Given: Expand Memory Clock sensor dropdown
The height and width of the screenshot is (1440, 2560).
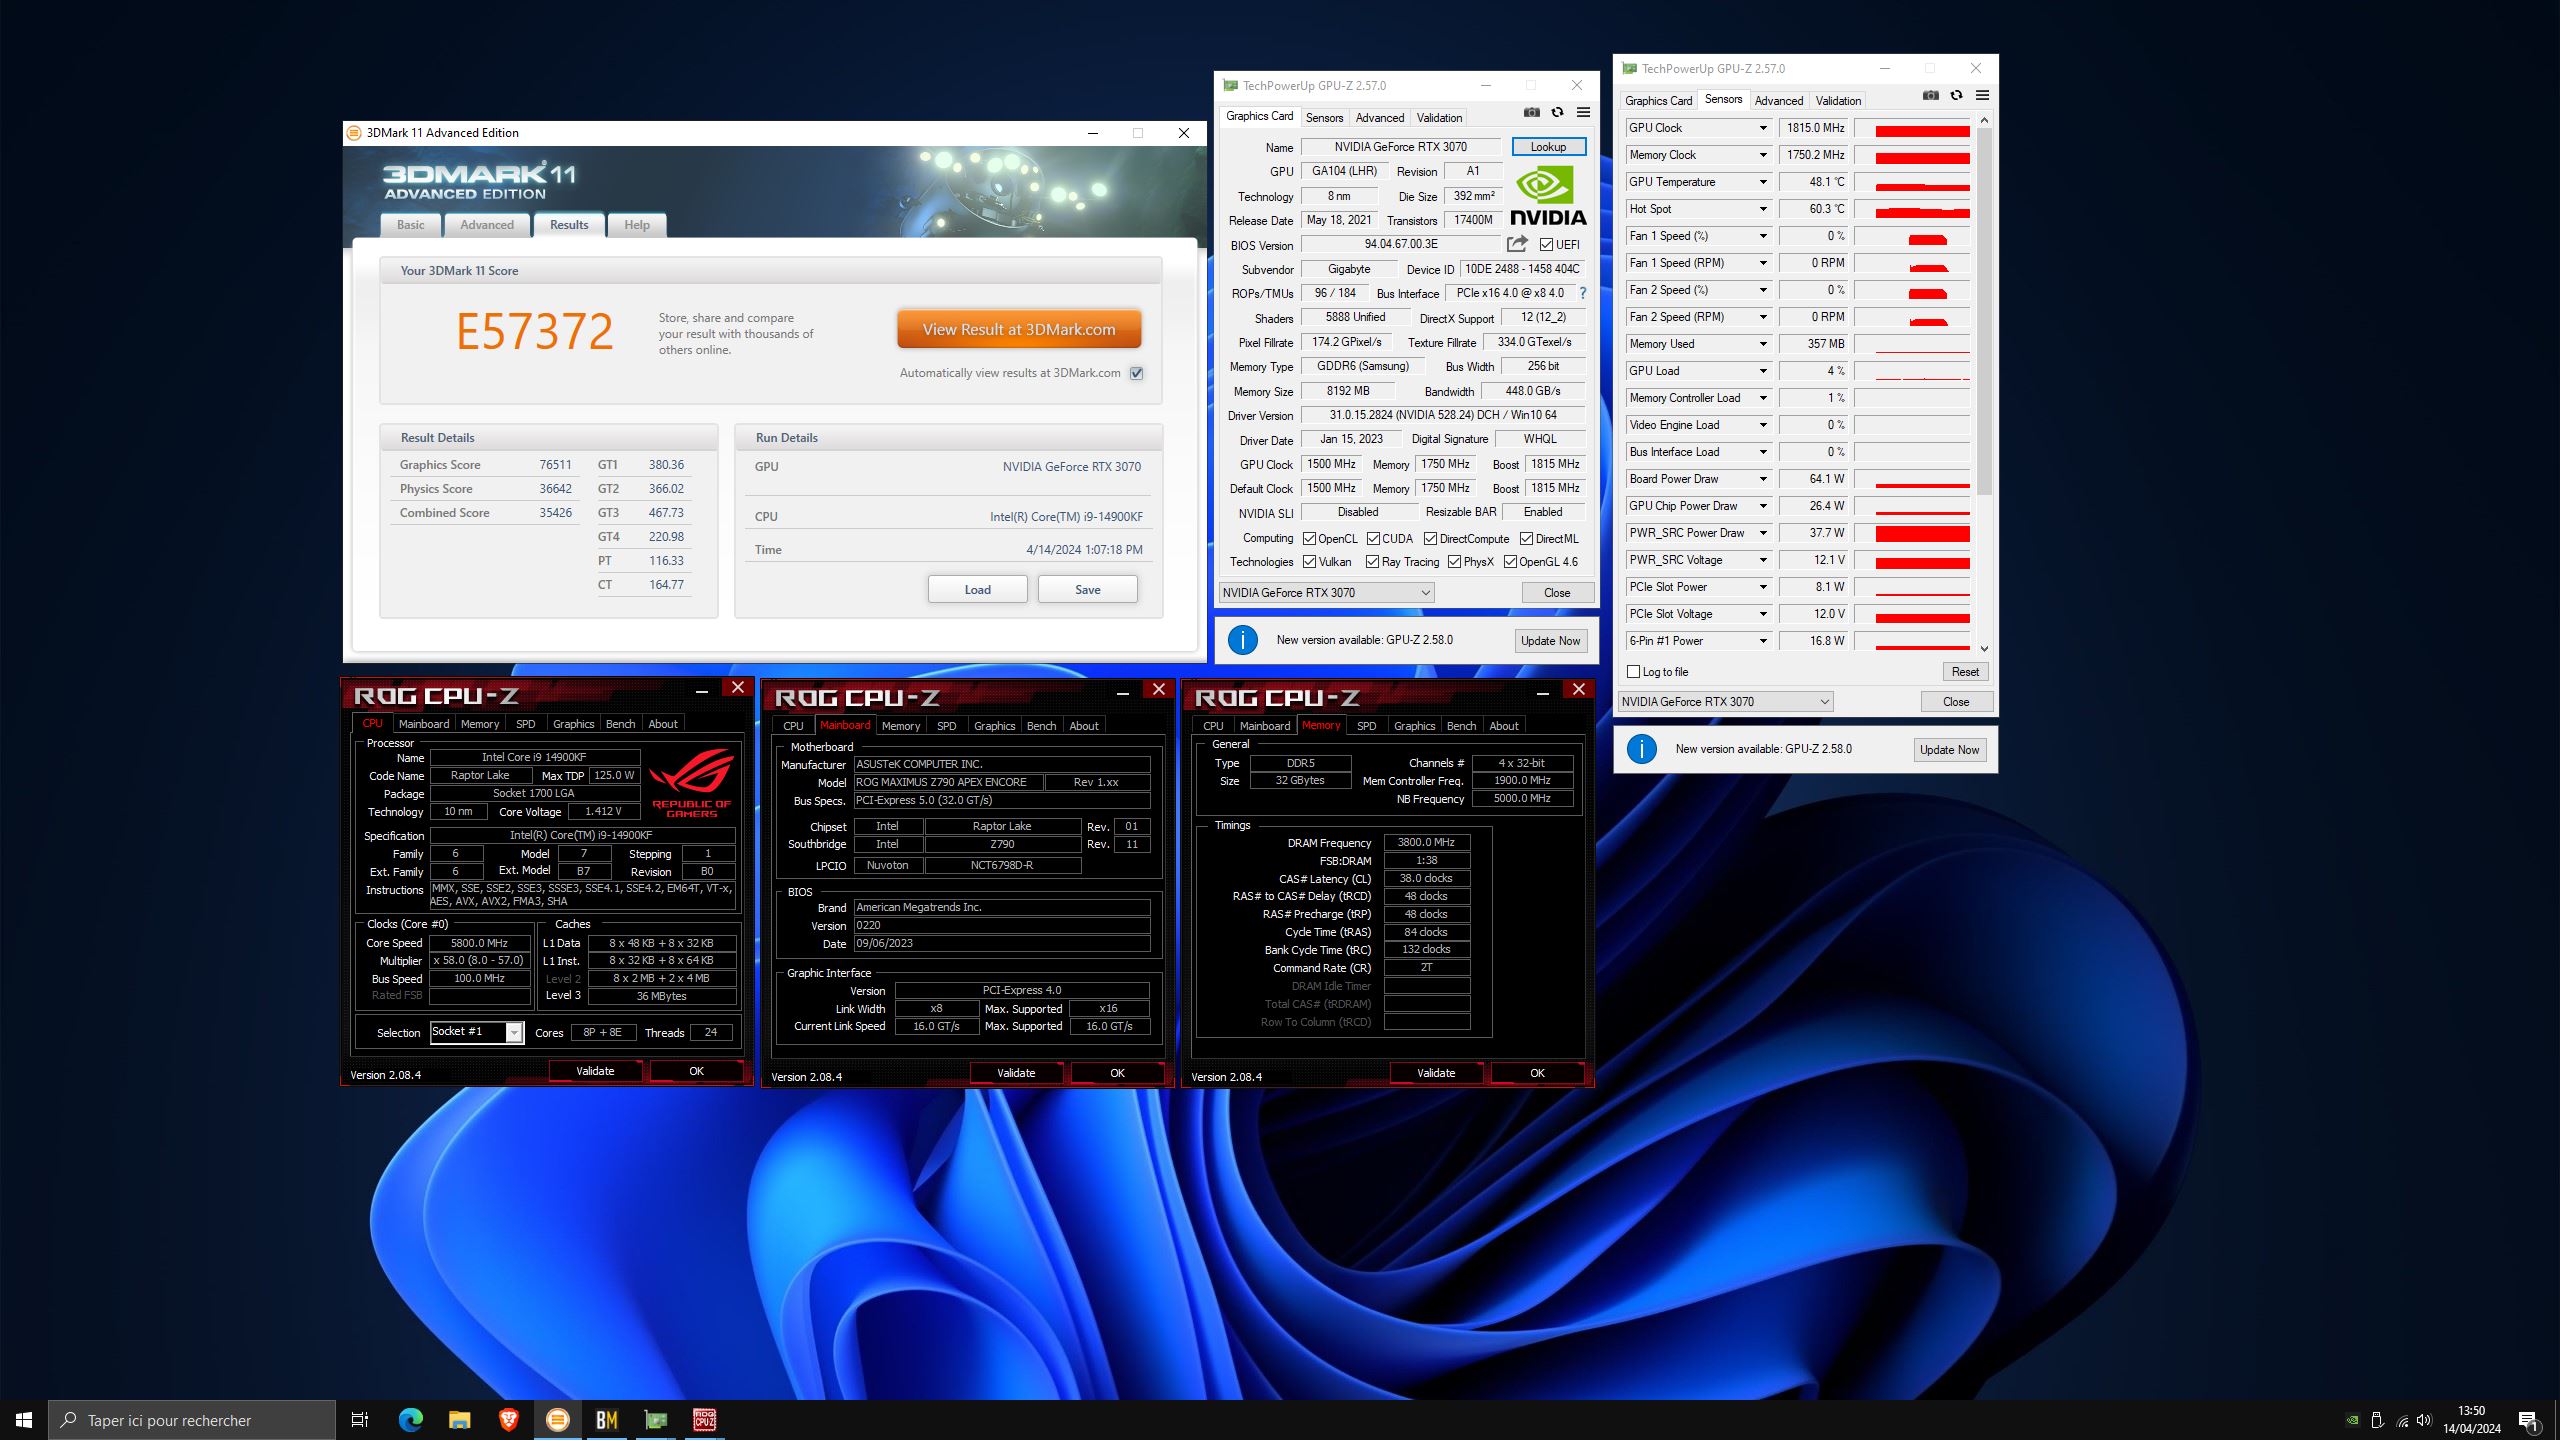Looking at the screenshot, I should 1763,155.
